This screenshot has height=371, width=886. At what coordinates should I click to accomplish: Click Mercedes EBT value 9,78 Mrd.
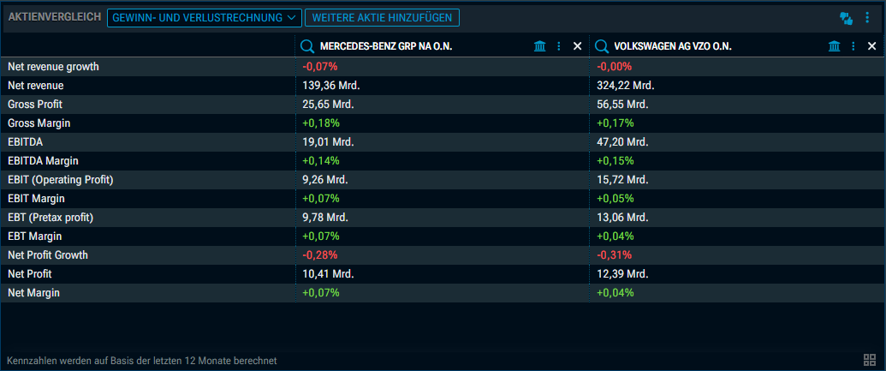click(x=325, y=217)
